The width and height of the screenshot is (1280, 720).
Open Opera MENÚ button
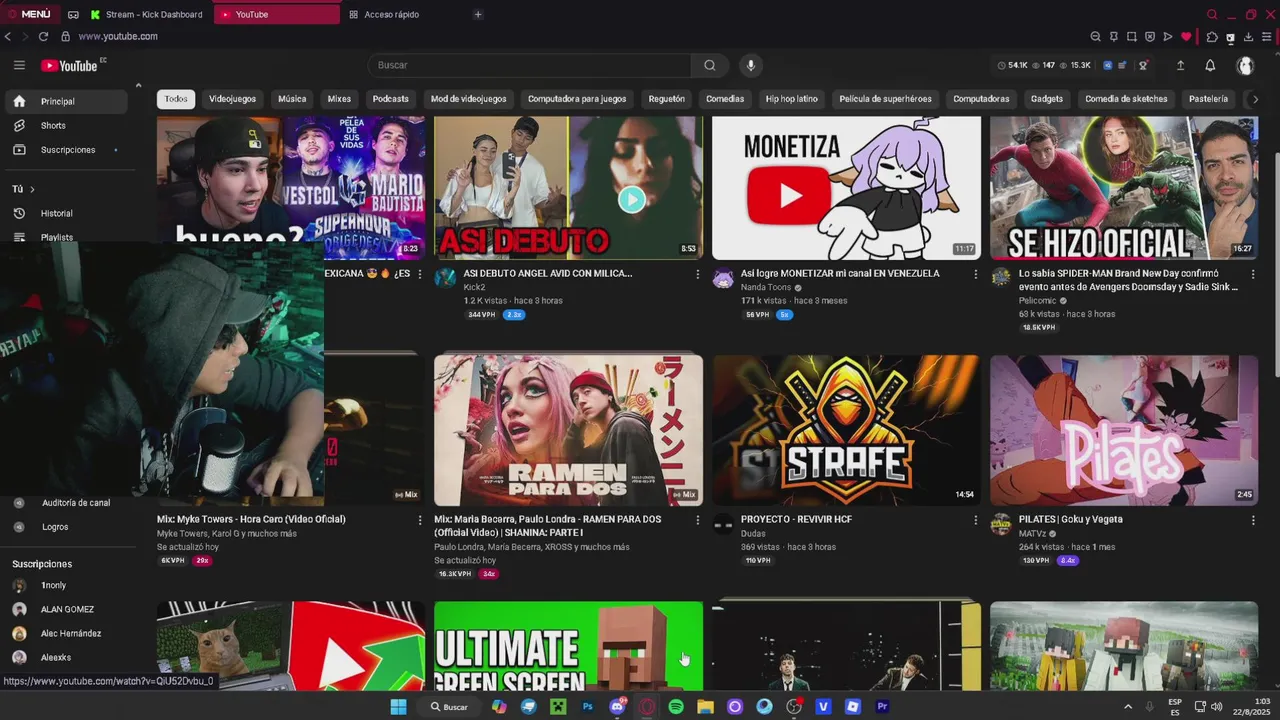click(29, 14)
